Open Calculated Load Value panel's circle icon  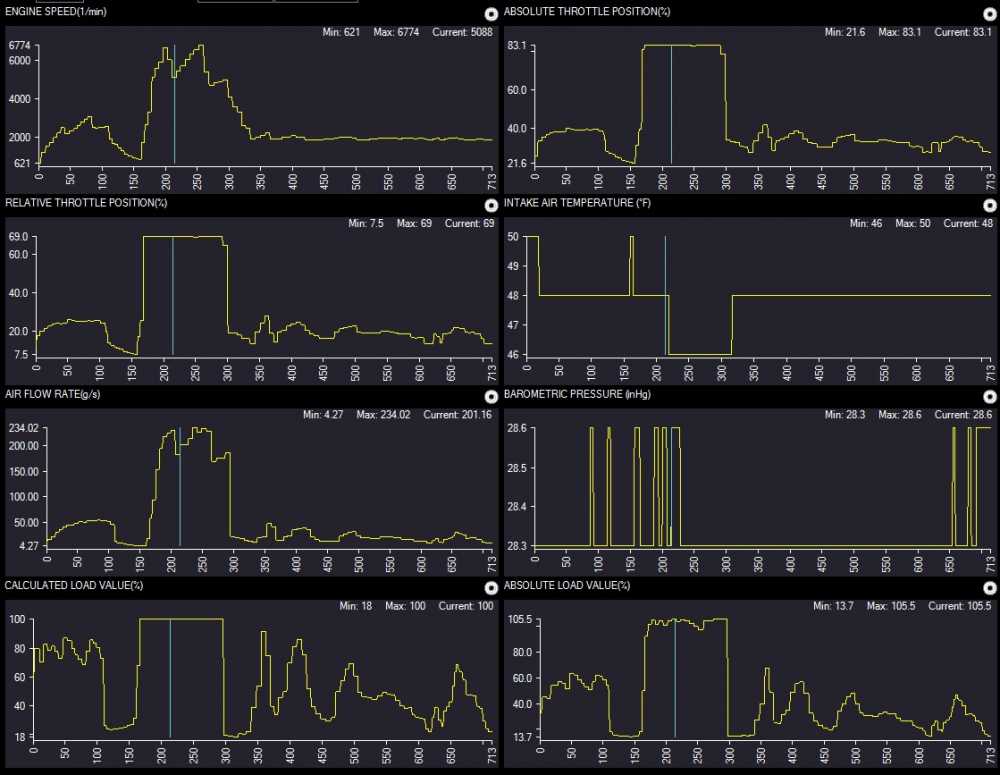[x=490, y=588]
